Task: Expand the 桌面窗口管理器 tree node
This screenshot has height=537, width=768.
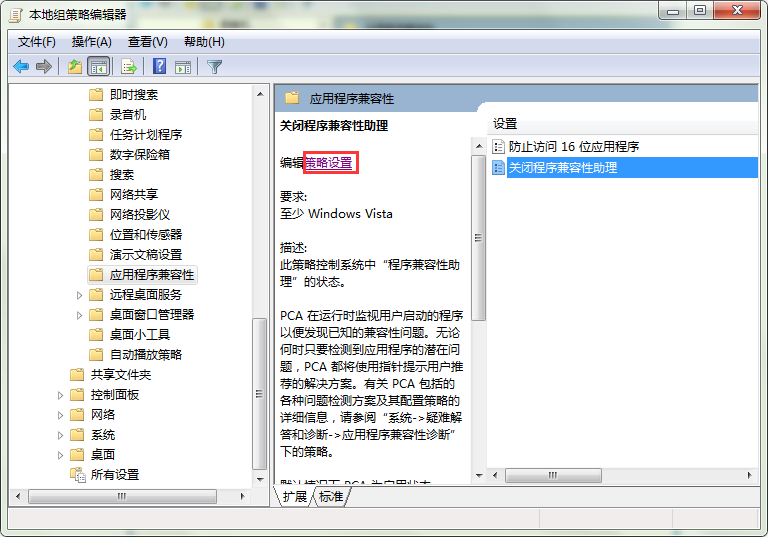Action: pos(80,315)
